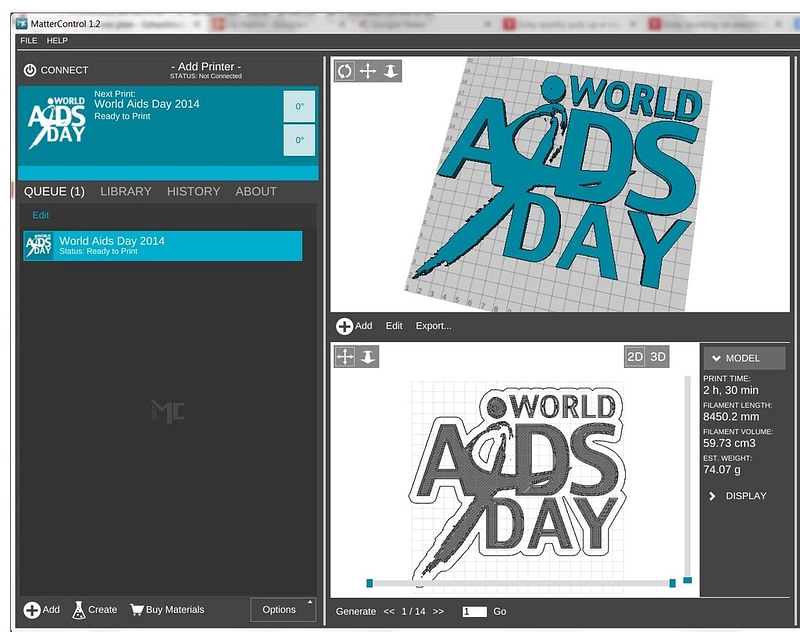This screenshot has width=800, height=632.
Task: Click the vertical layer slider handle
Action: (x=687, y=580)
